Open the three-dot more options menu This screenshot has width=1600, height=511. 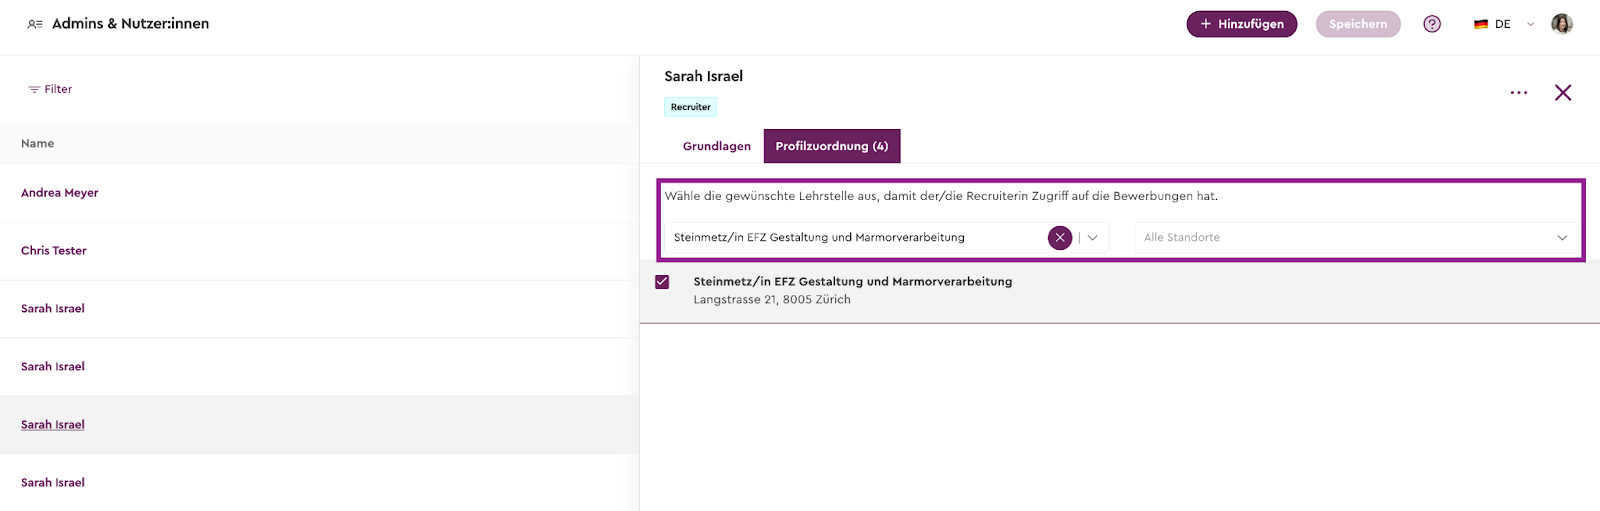pyautogui.click(x=1518, y=93)
